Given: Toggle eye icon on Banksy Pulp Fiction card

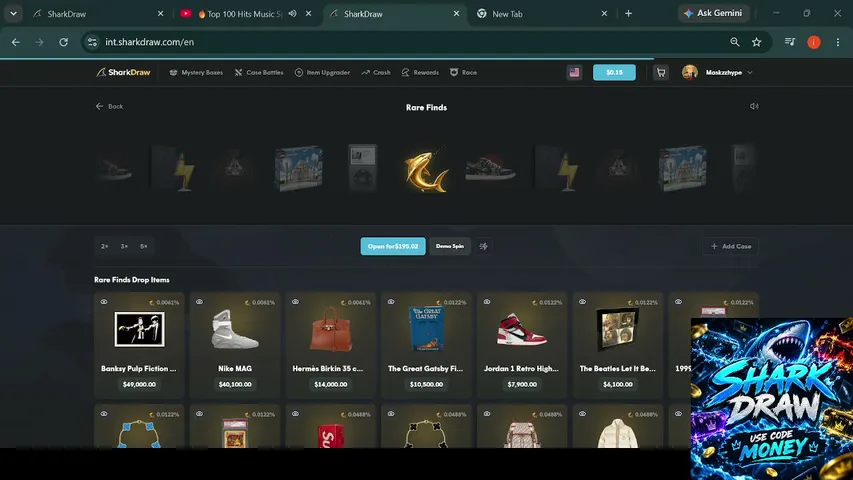Looking at the screenshot, I should 104,301.
